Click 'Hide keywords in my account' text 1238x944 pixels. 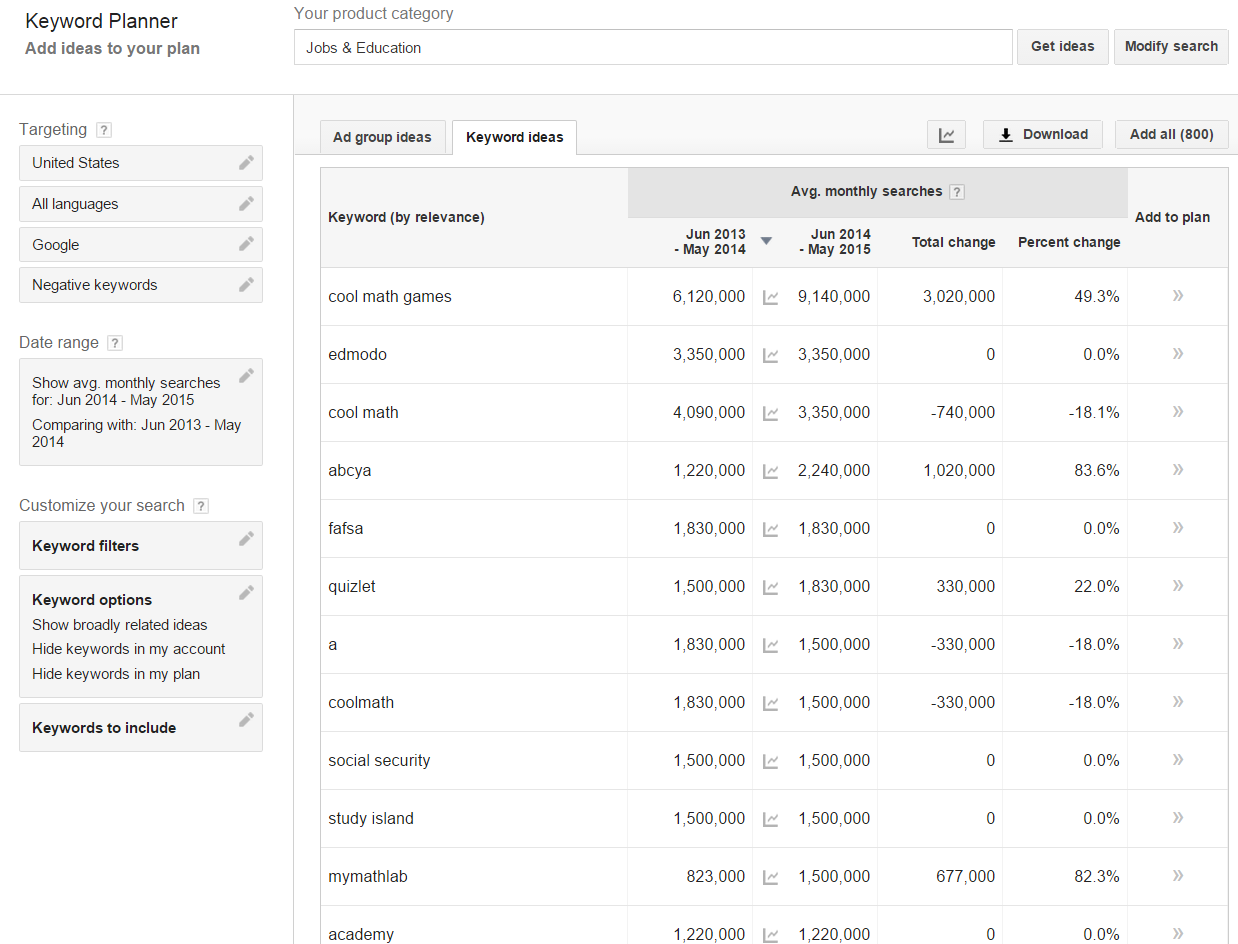pos(129,649)
